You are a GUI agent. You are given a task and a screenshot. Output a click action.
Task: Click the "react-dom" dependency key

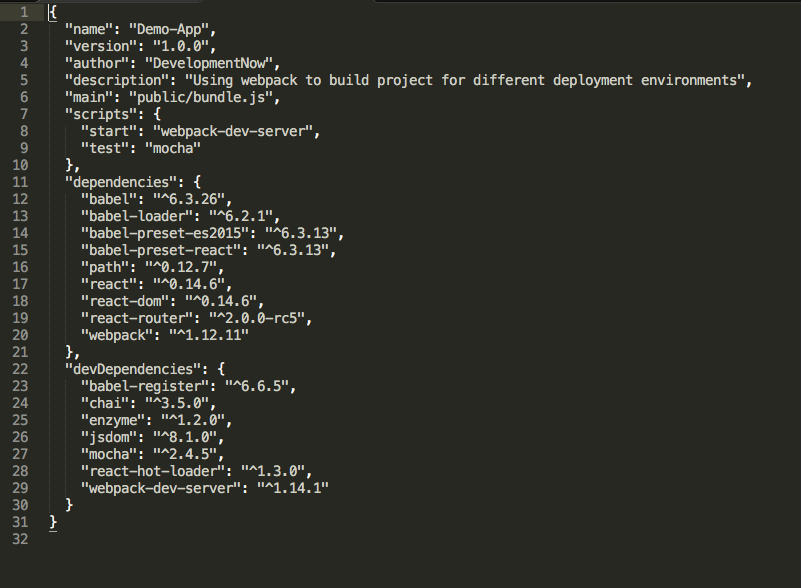coord(127,301)
